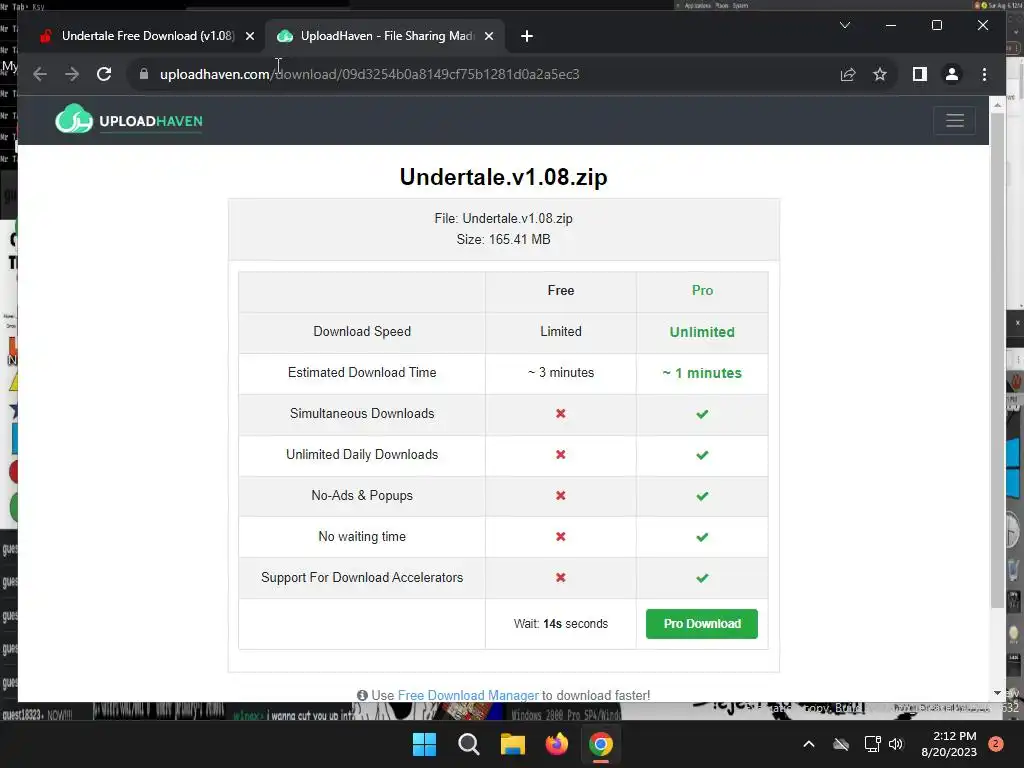This screenshot has width=1024, height=768.
Task: Click the Pro column header
Action: point(702,291)
